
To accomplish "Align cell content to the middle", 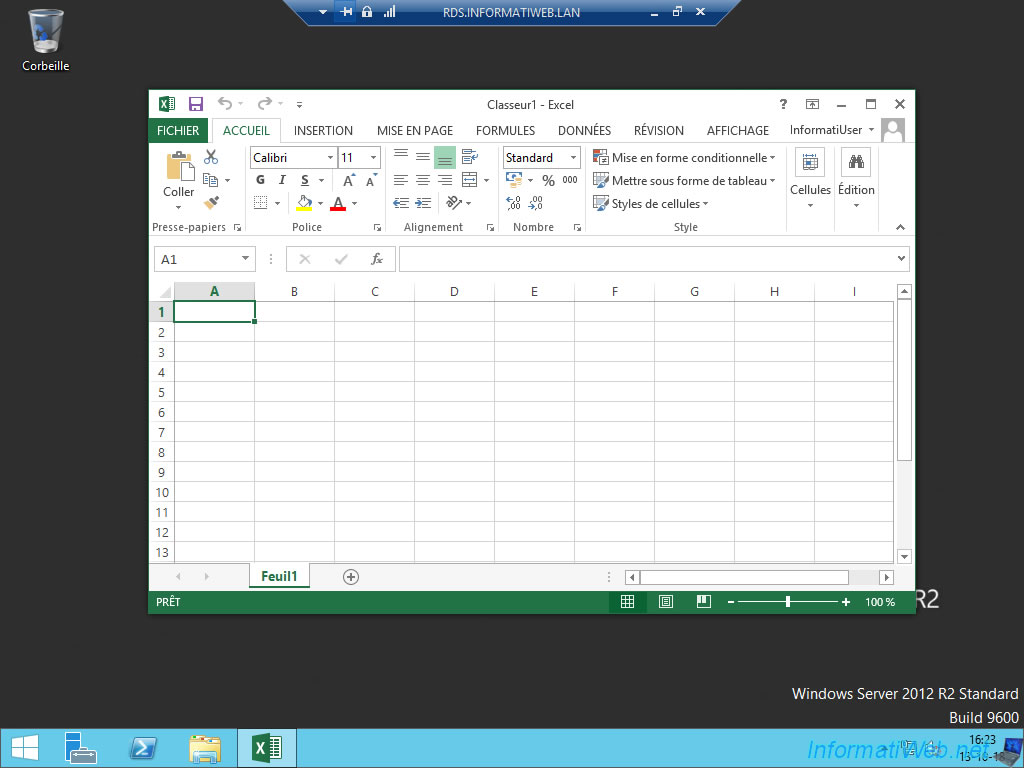I will 423,157.
